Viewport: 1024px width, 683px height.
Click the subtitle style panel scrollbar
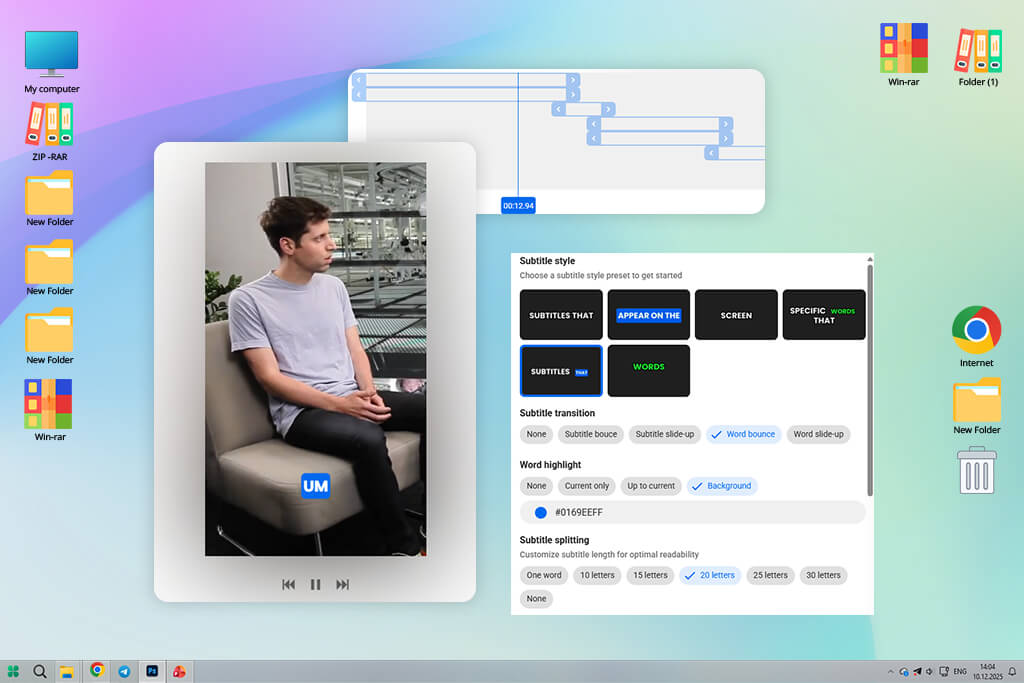coord(870,379)
